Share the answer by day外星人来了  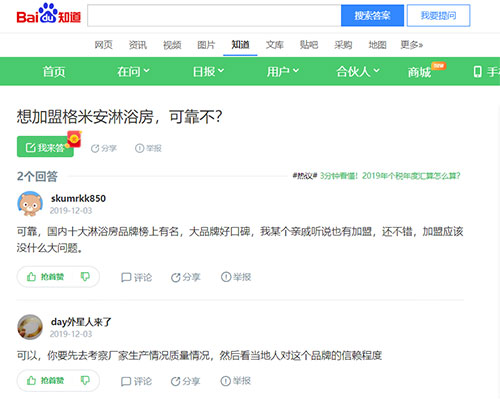(x=185, y=381)
